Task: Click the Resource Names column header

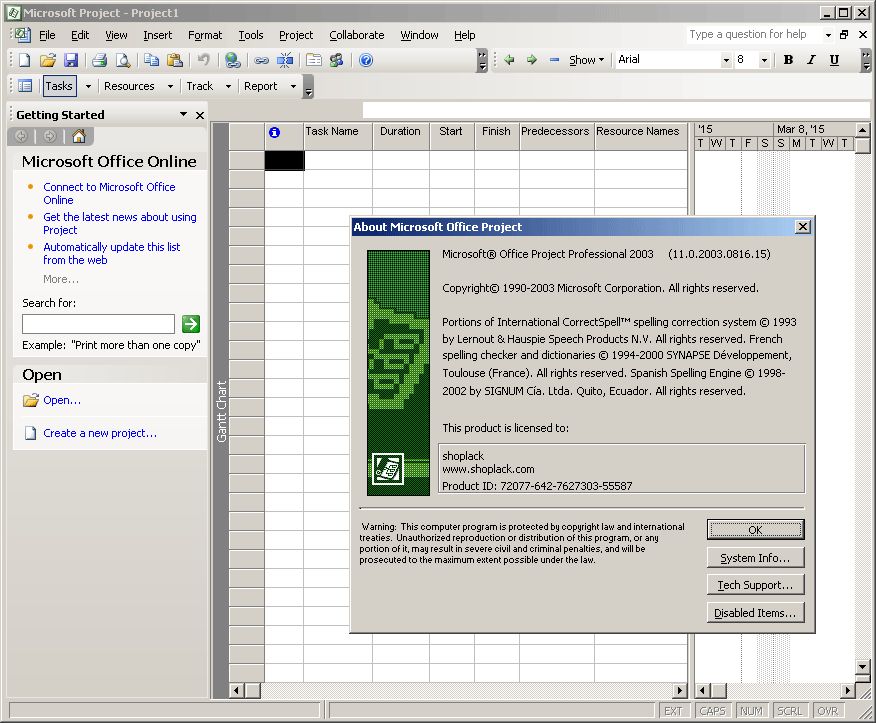Action: 641,136
